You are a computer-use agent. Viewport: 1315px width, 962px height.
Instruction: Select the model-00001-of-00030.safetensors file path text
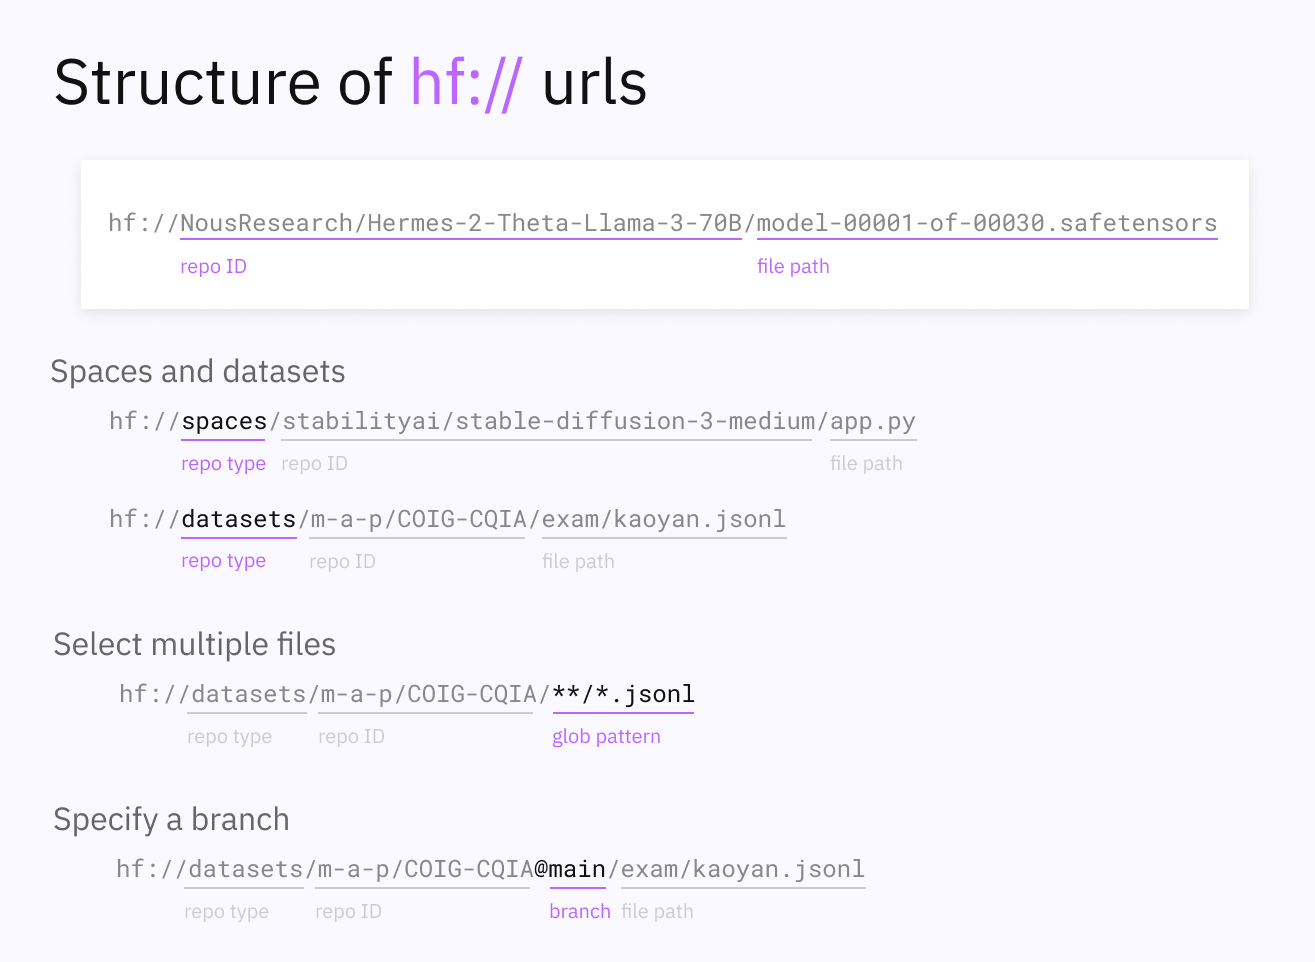coord(986,223)
